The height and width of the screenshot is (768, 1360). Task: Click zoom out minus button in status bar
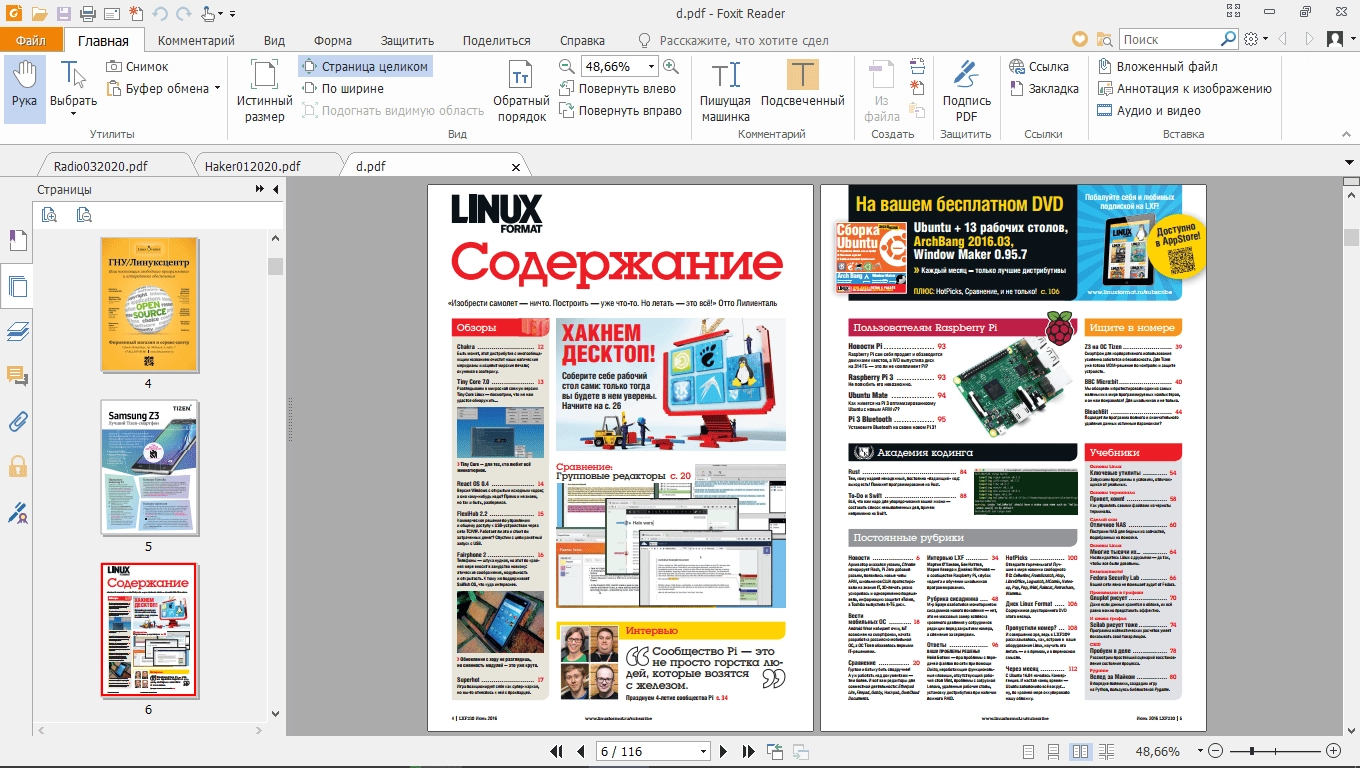coord(1216,751)
